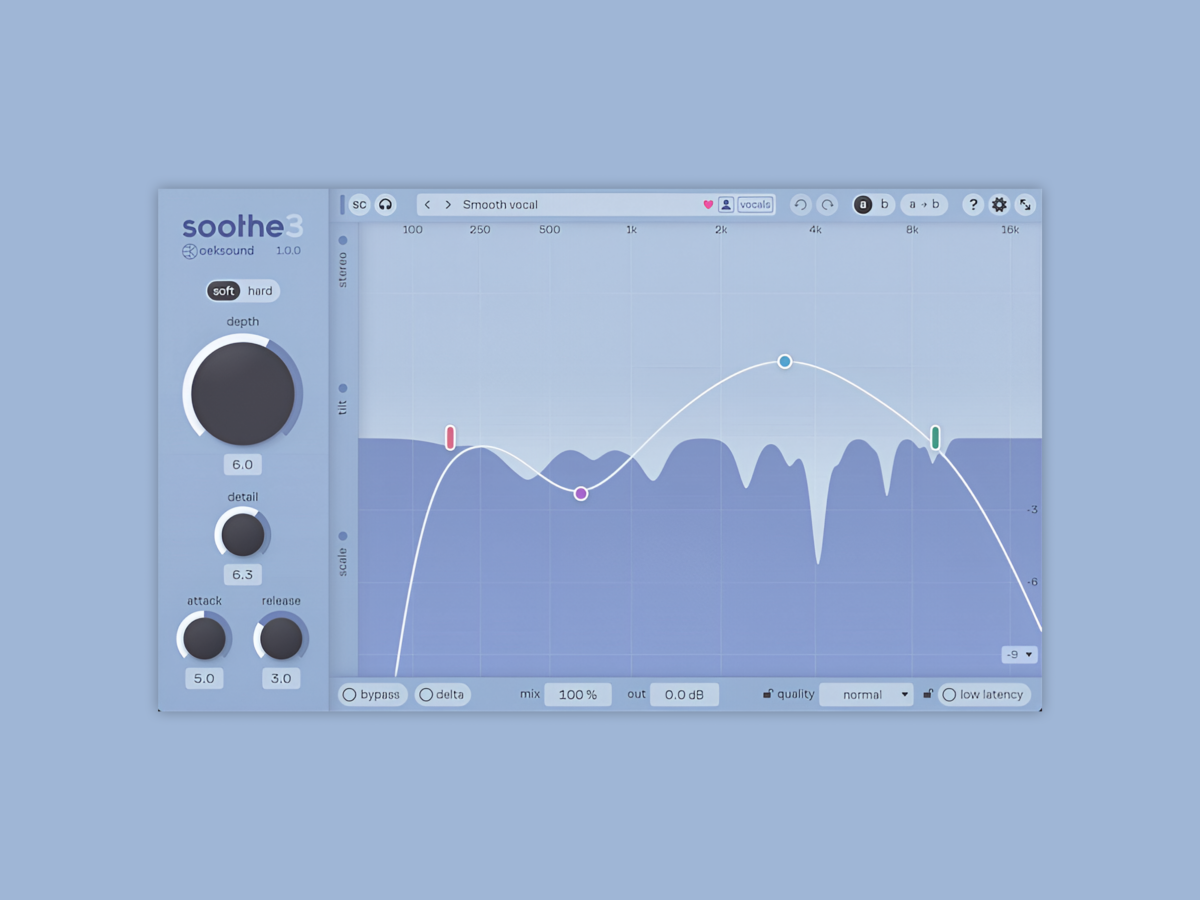Toggle the low latency option

984,695
